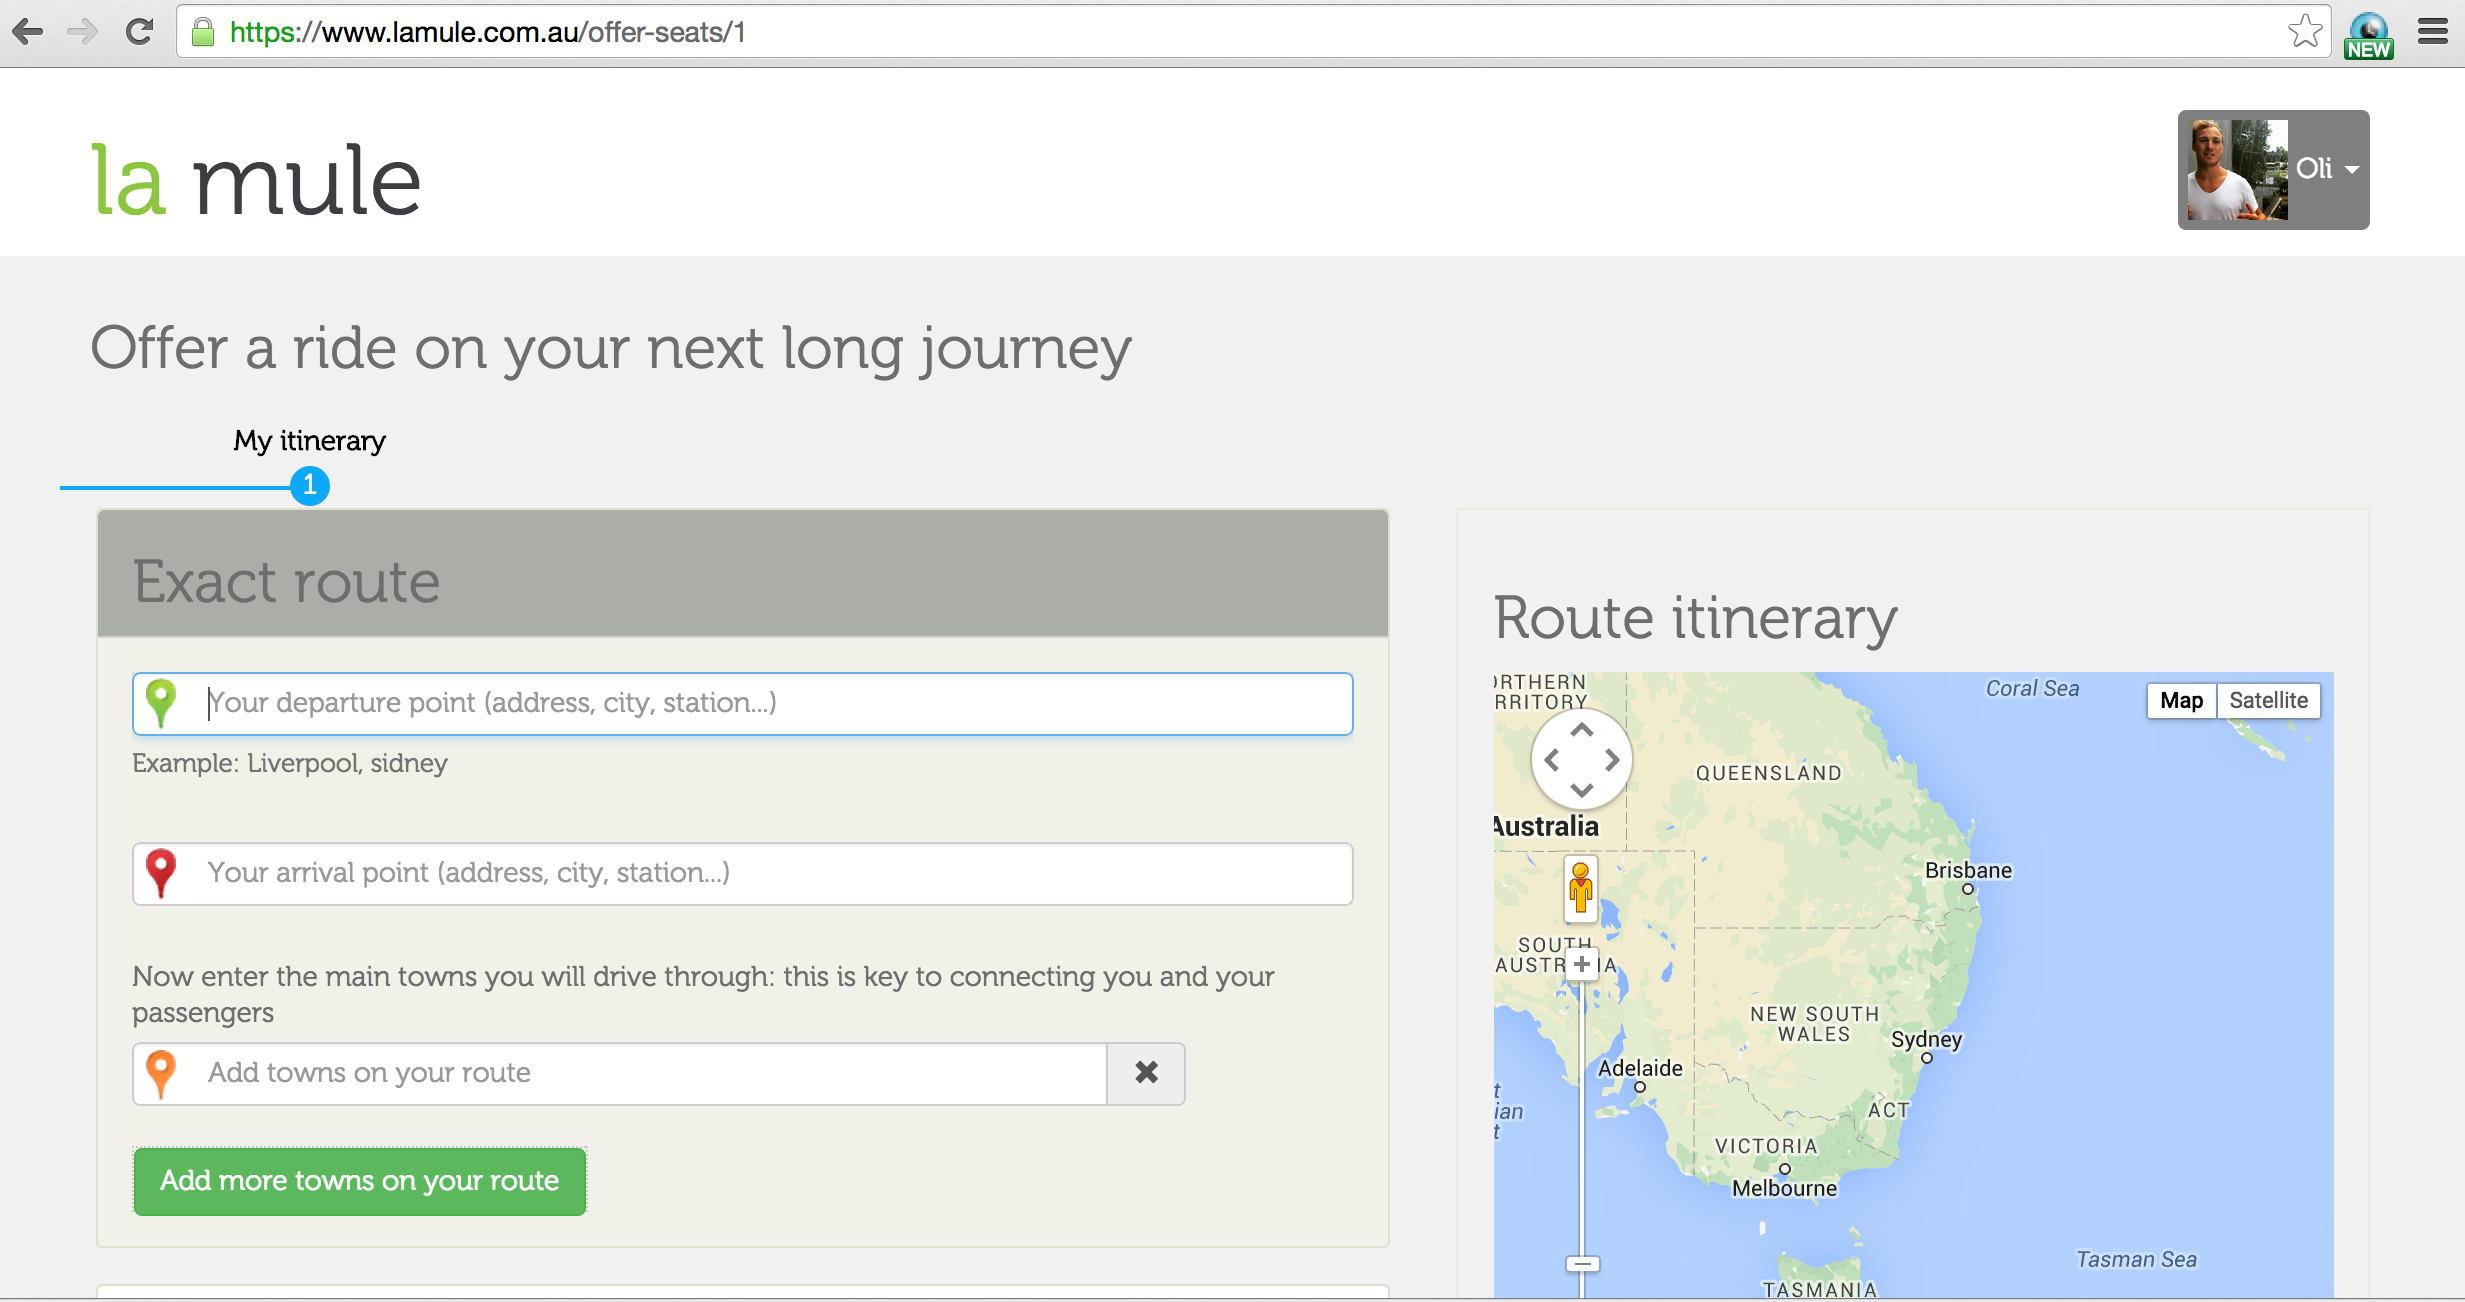Add more towns on your route
This screenshot has width=2465, height=1302.
(360, 1181)
